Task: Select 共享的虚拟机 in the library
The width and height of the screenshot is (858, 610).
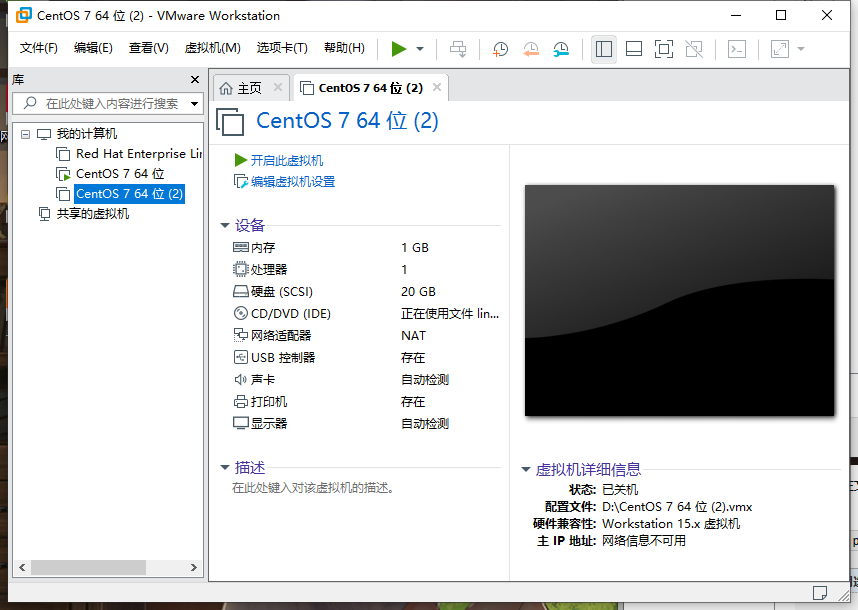Action: point(92,213)
